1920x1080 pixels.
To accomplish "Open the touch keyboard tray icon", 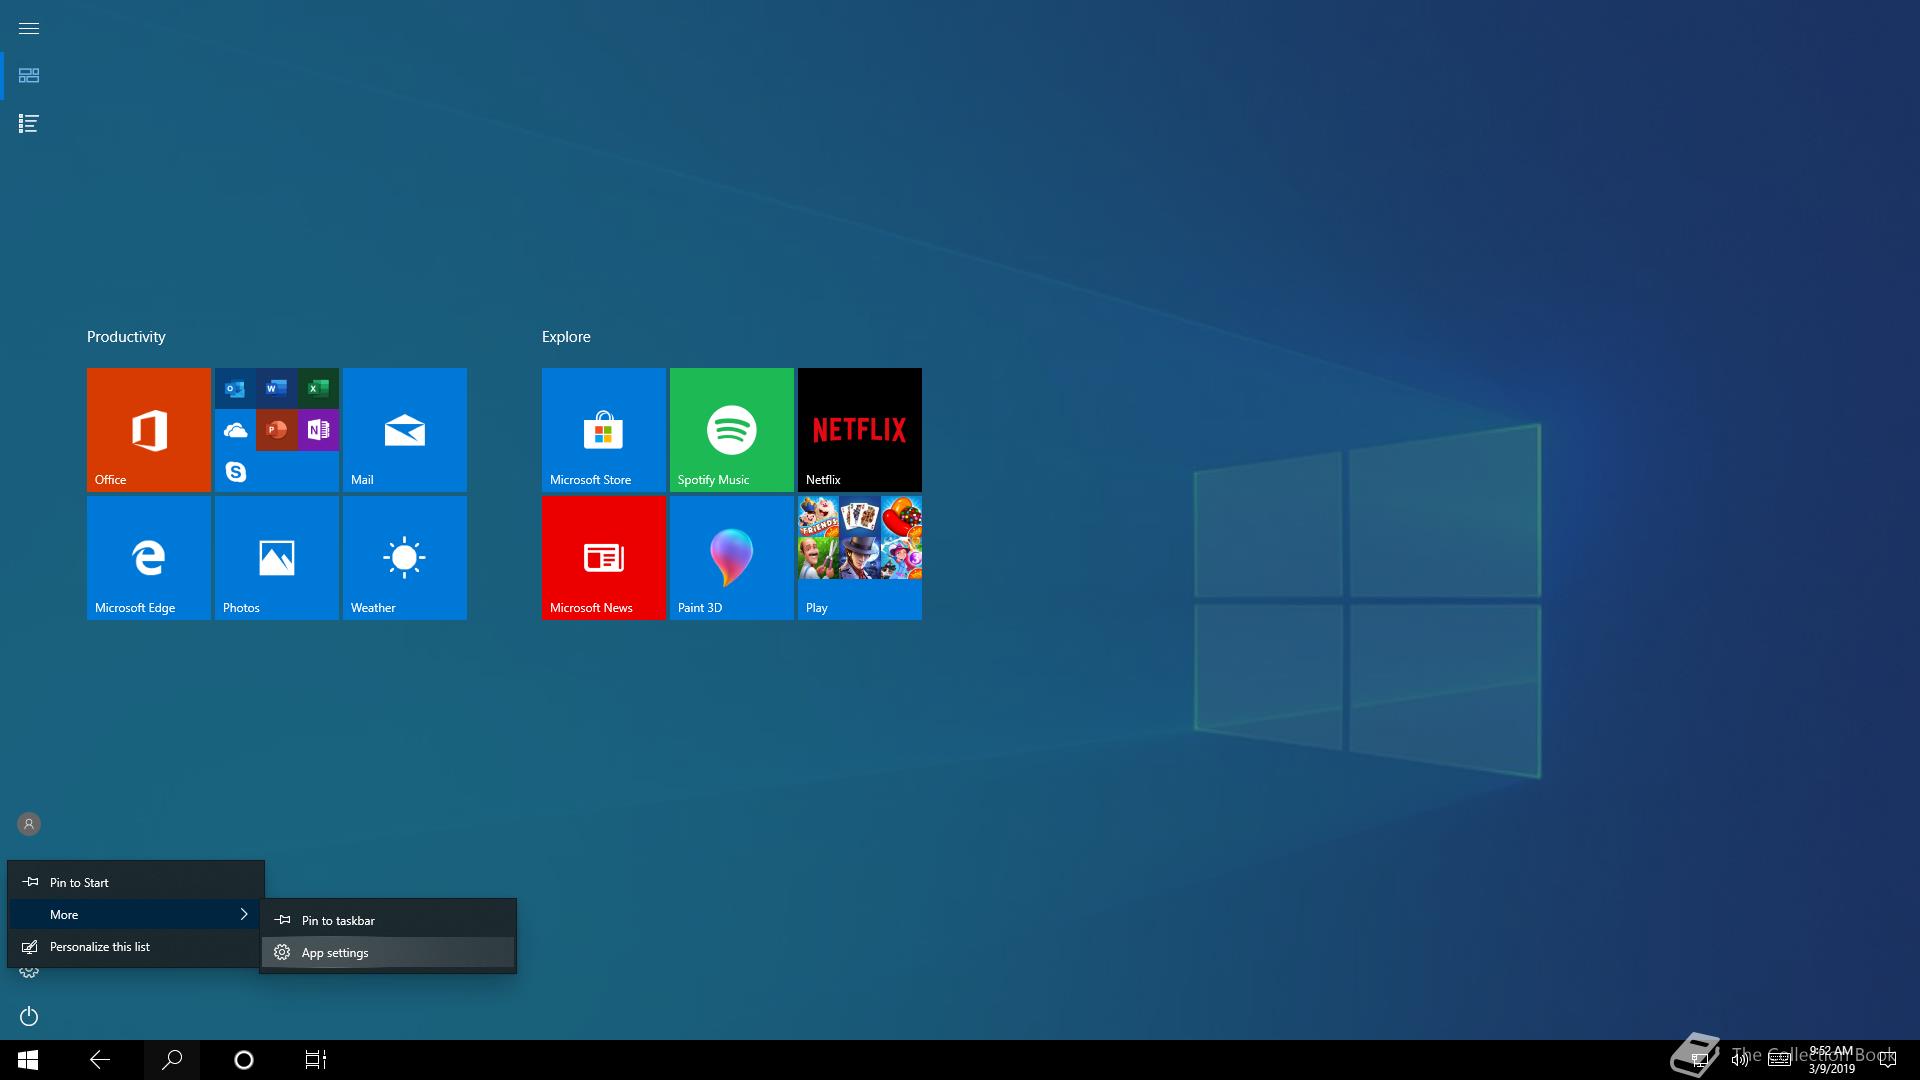I will pyautogui.click(x=1779, y=1060).
